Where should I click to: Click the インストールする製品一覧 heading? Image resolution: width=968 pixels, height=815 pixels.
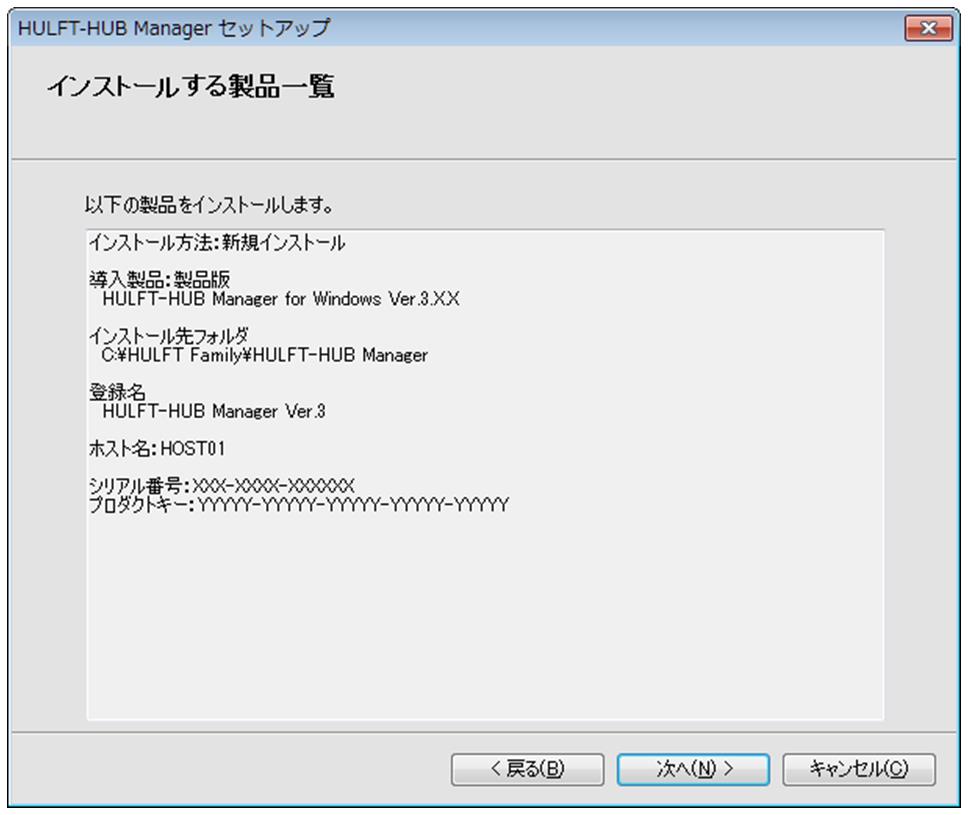click(x=191, y=86)
